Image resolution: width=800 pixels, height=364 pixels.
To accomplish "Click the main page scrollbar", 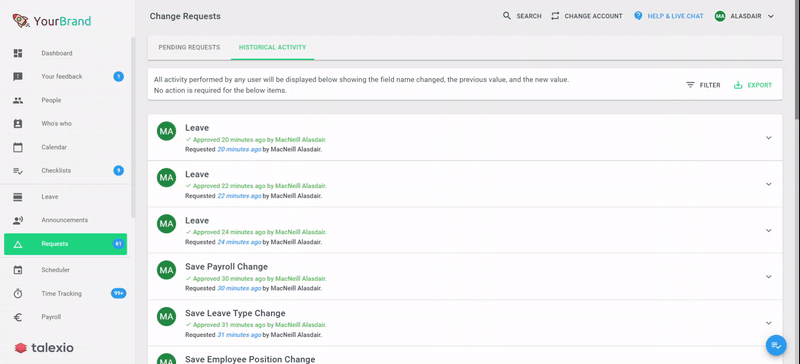I will [797, 60].
